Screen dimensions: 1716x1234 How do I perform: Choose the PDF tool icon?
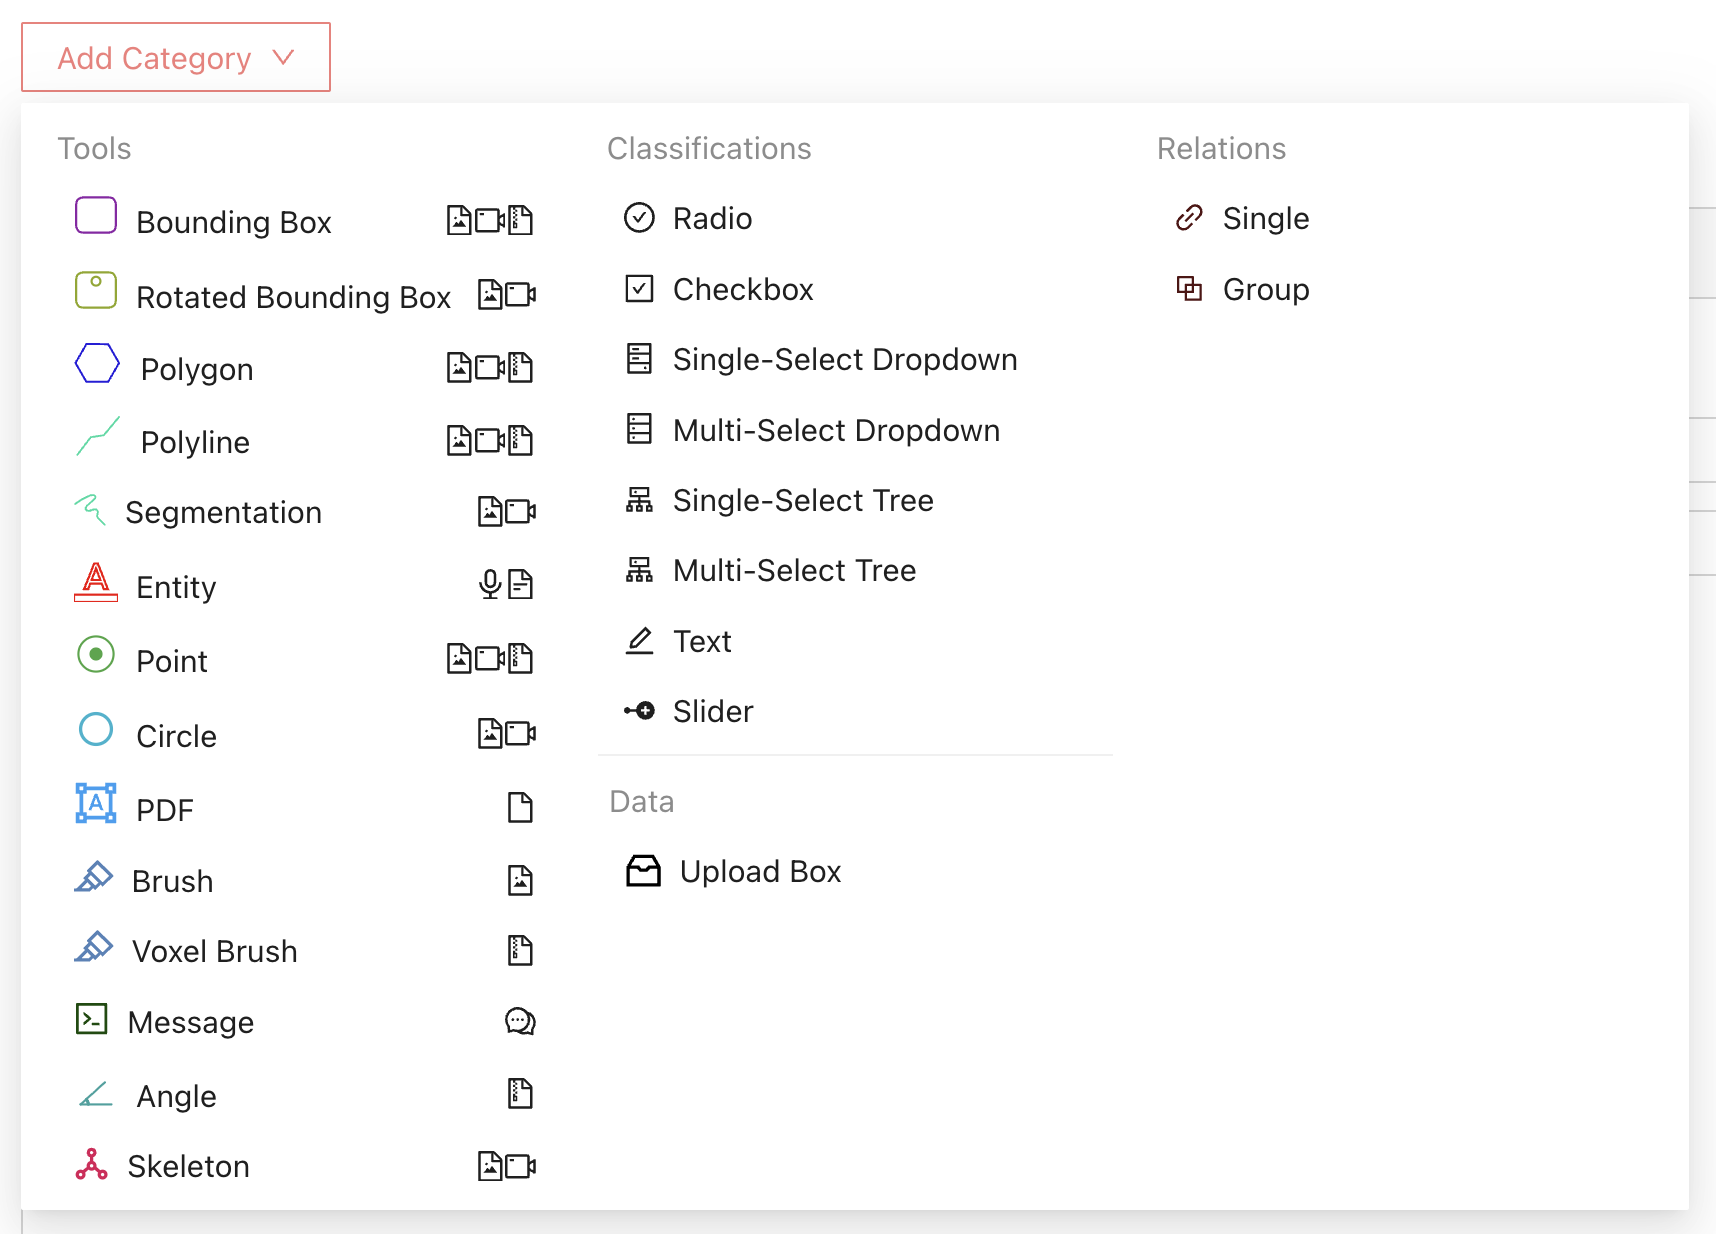[x=96, y=803]
